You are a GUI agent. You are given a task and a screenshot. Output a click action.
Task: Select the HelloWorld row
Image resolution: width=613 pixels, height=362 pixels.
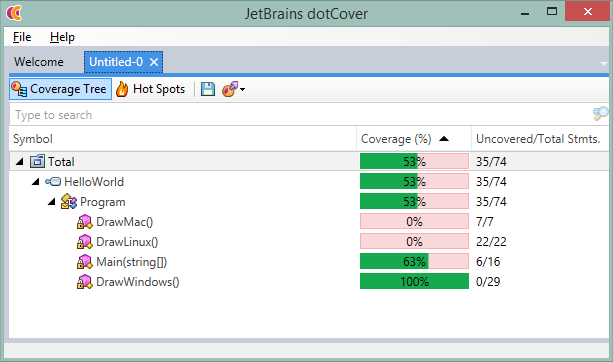(x=309, y=181)
